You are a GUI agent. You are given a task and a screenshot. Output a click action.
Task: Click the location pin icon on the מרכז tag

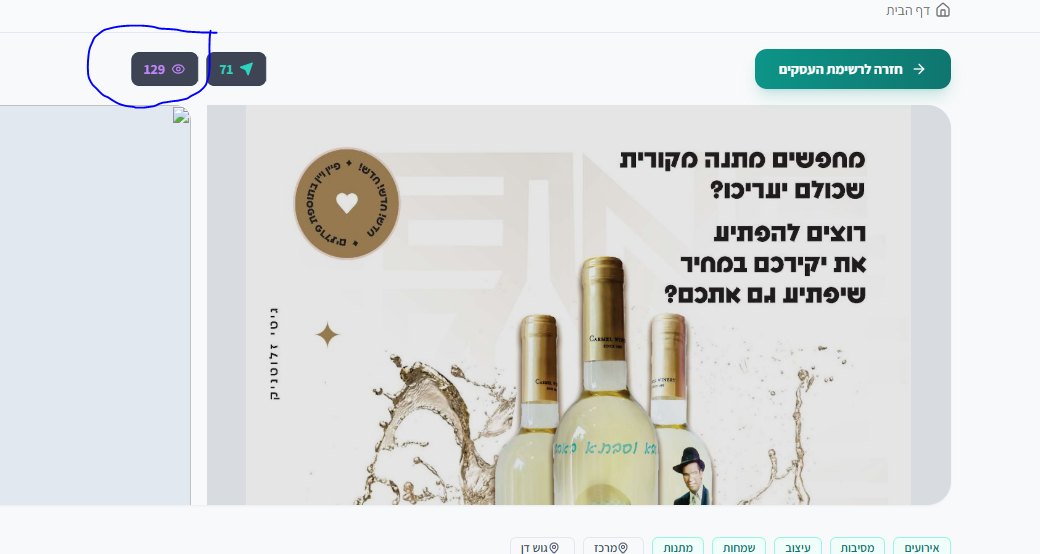point(623,547)
